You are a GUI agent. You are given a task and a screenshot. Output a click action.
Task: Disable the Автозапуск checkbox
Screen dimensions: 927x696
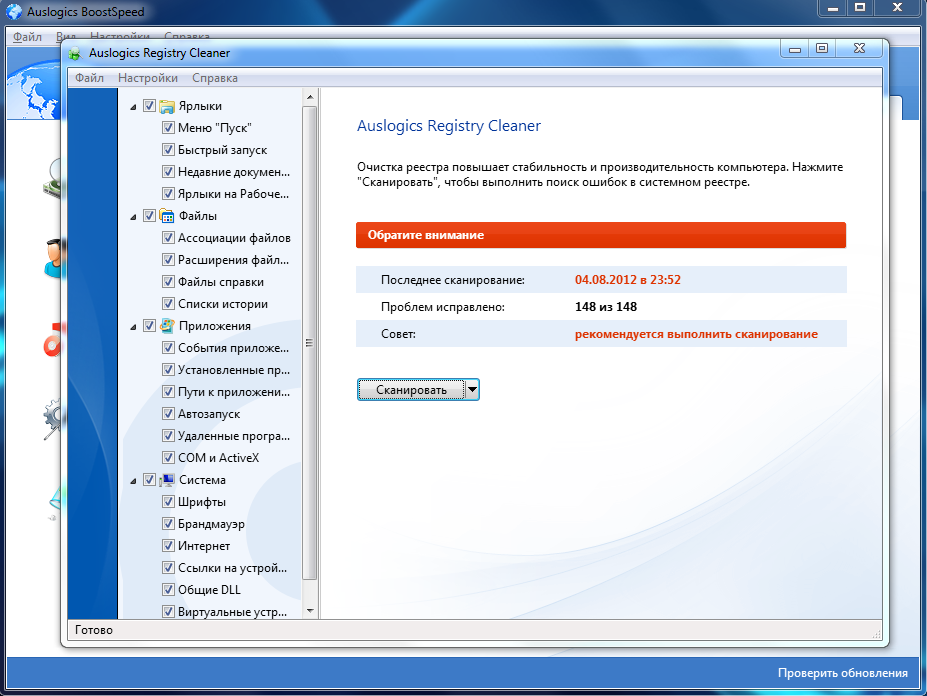click(168, 413)
